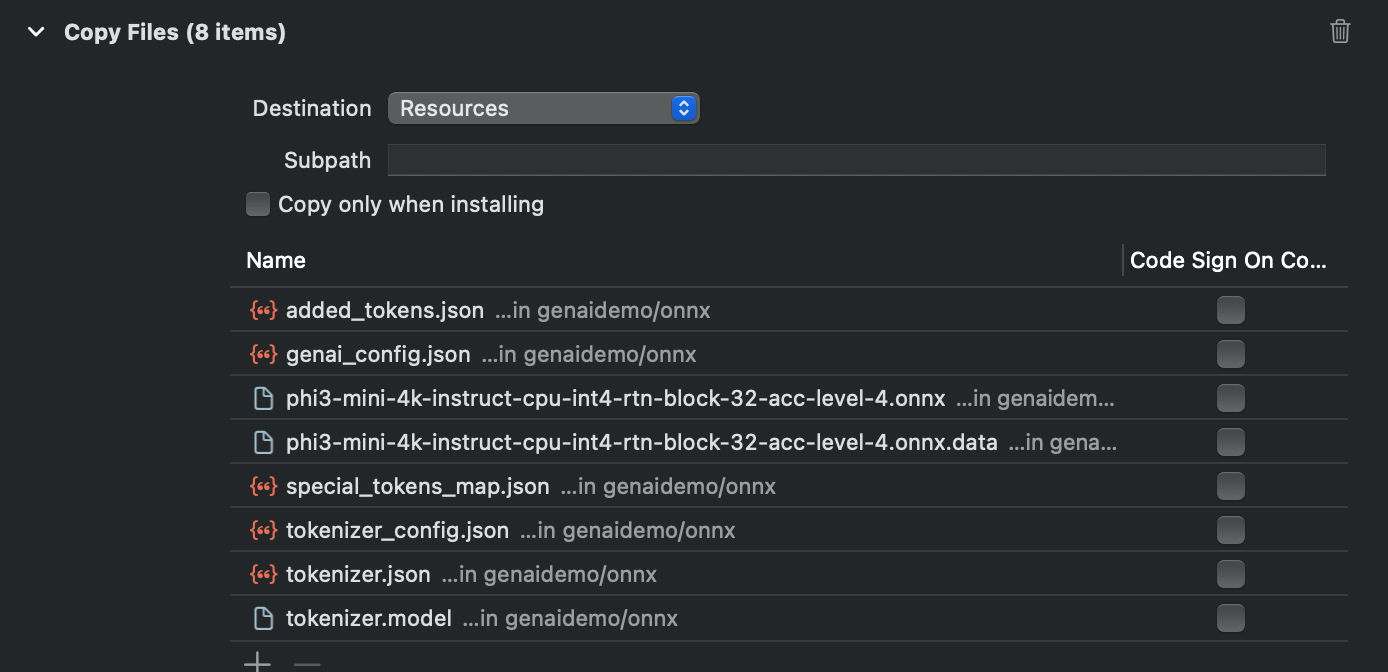Collapse the Copy Files section
The image size is (1388, 672).
[x=37, y=32]
